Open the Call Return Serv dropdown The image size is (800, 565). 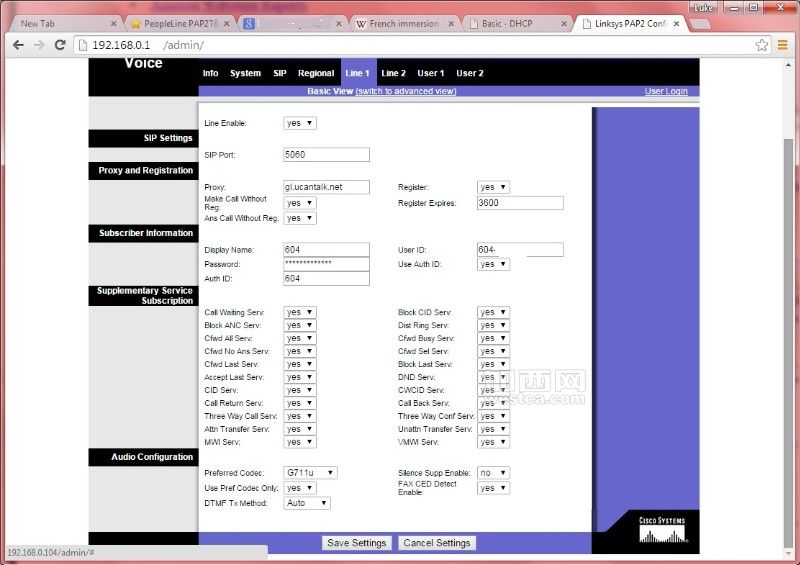coord(299,403)
